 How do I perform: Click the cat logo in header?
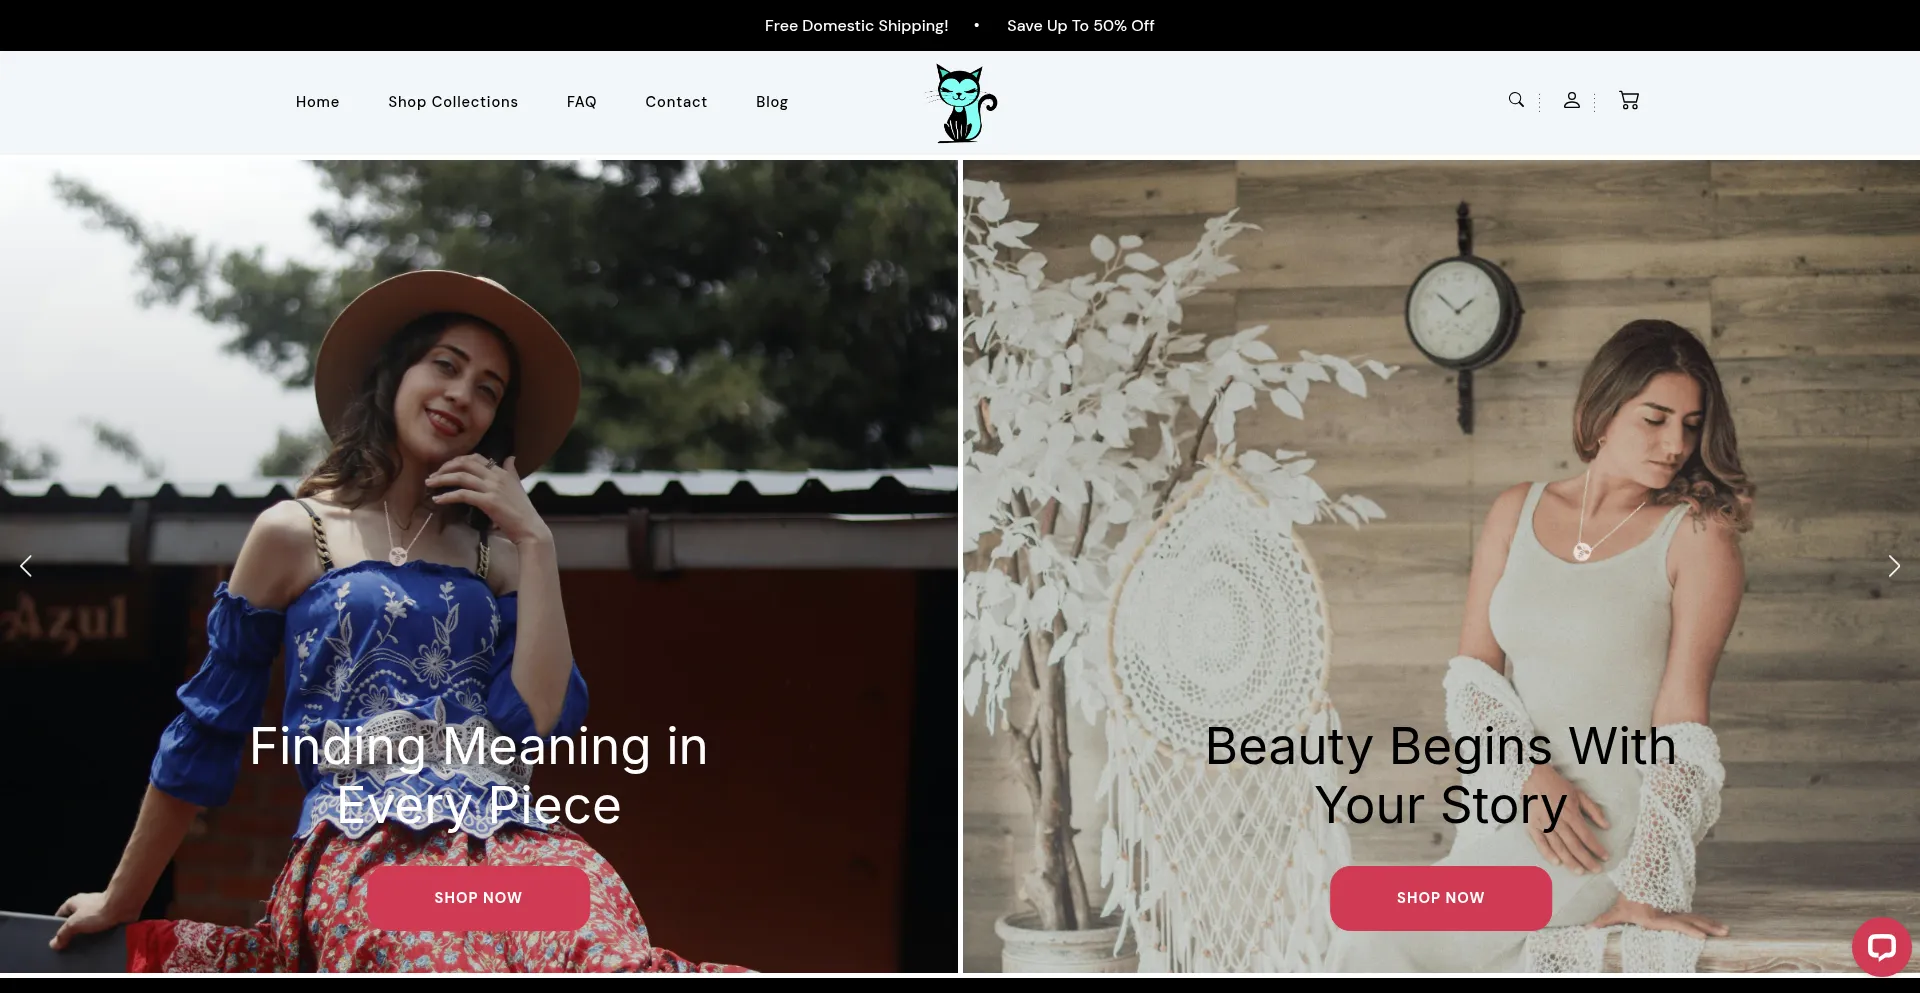(x=961, y=103)
